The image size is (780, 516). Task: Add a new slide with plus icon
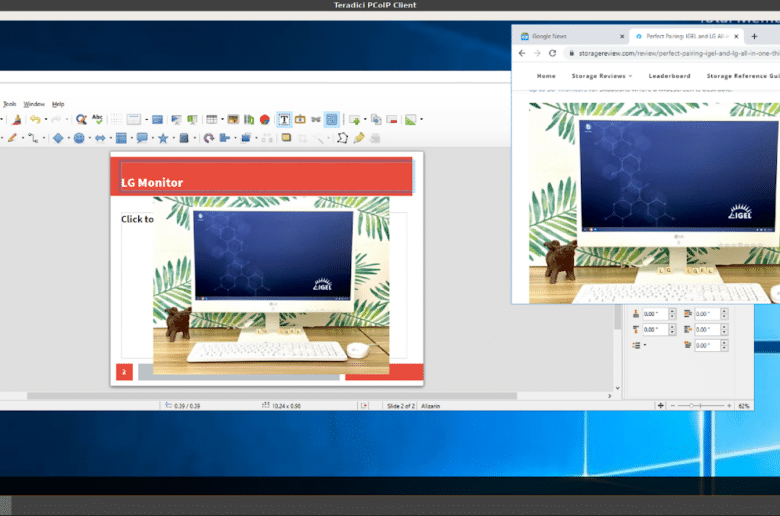[x=354, y=119]
